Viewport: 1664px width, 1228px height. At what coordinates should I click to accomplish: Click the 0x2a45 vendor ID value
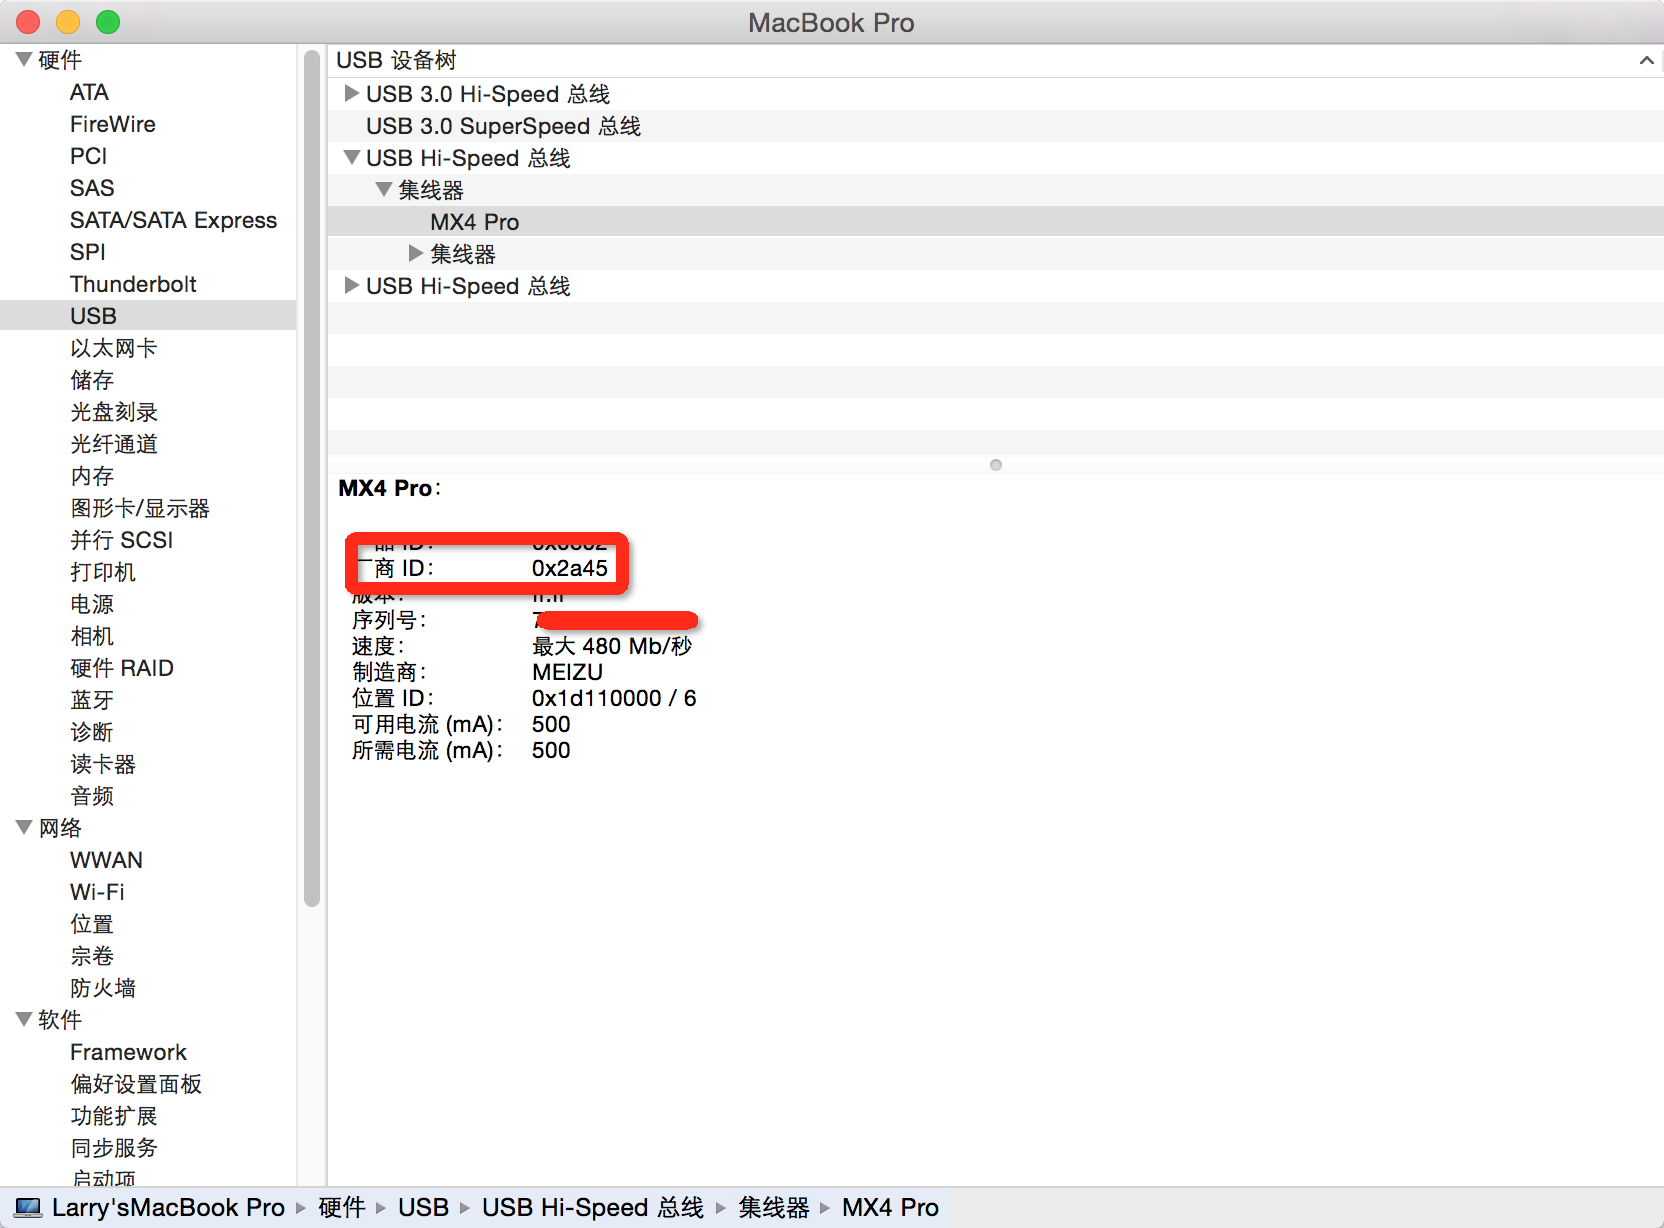569,568
